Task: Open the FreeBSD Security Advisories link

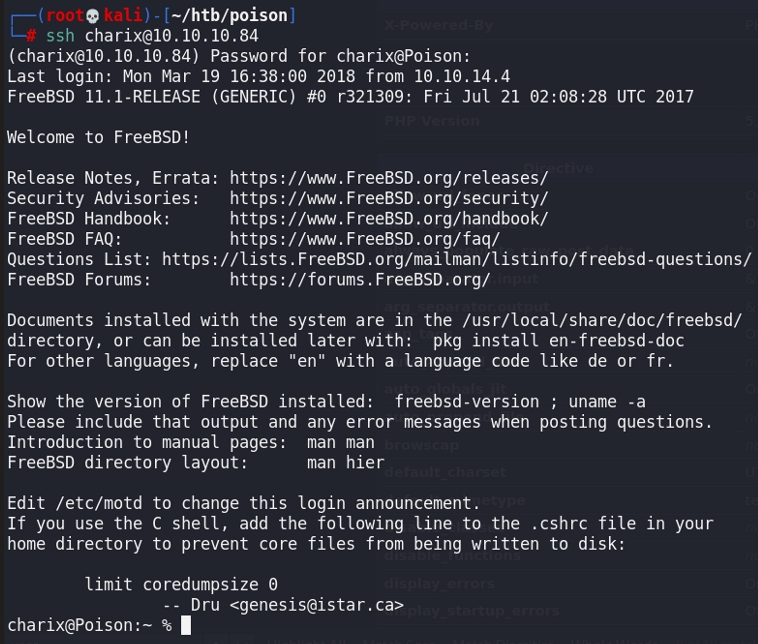Action: coord(389,198)
